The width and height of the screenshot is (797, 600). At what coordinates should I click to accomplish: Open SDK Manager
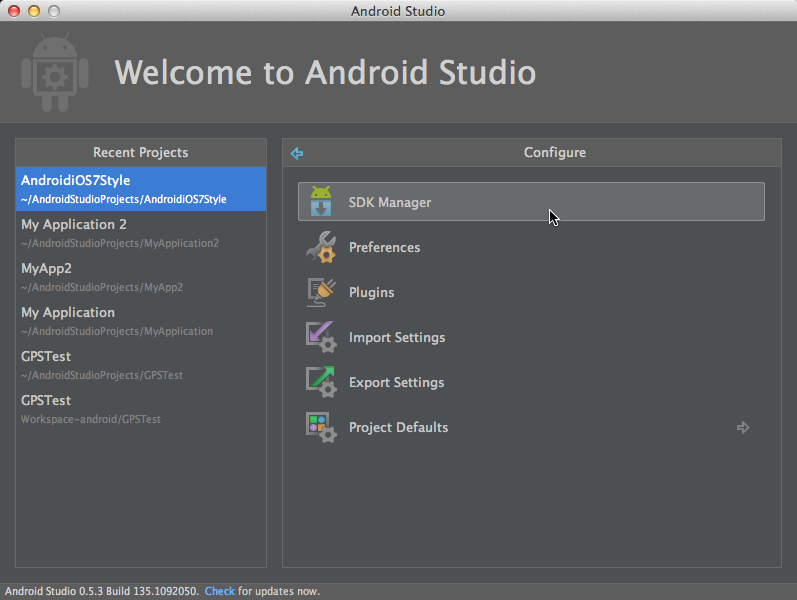pyautogui.click(x=390, y=202)
